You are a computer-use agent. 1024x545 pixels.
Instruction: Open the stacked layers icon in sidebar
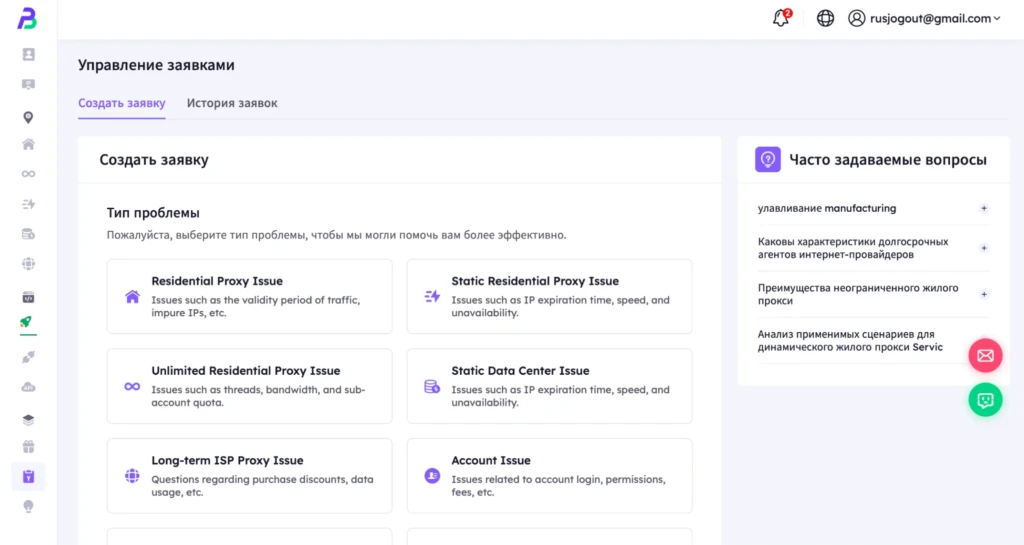pos(28,420)
